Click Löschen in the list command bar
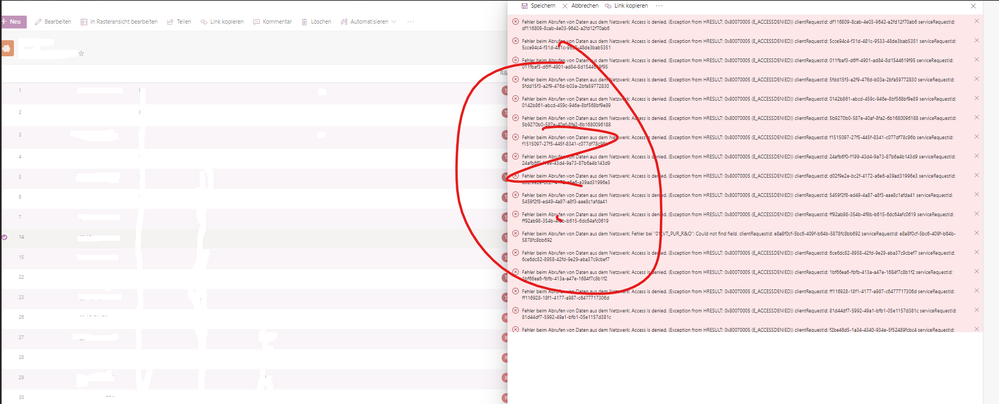The height and width of the screenshot is (404, 999). pyautogui.click(x=316, y=22)
